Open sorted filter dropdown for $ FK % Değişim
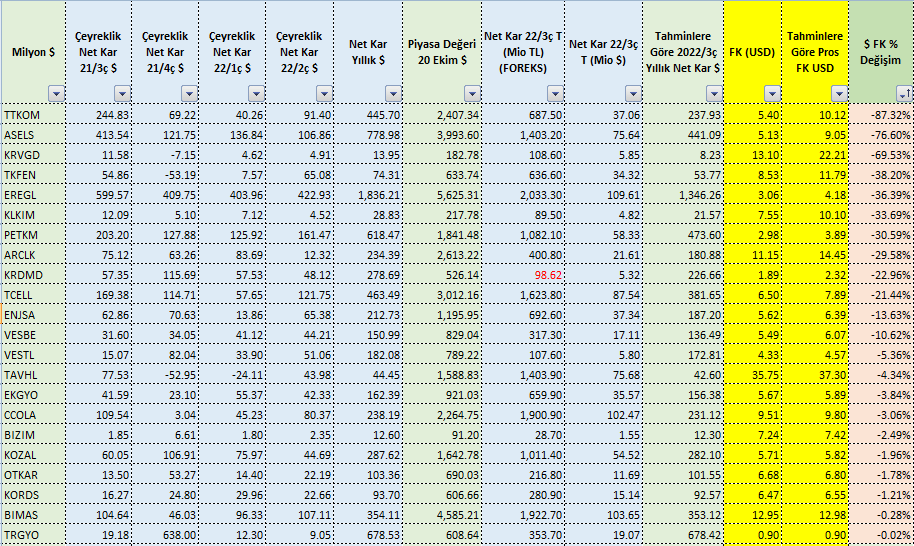914x546 pixels. pos(905,93)
